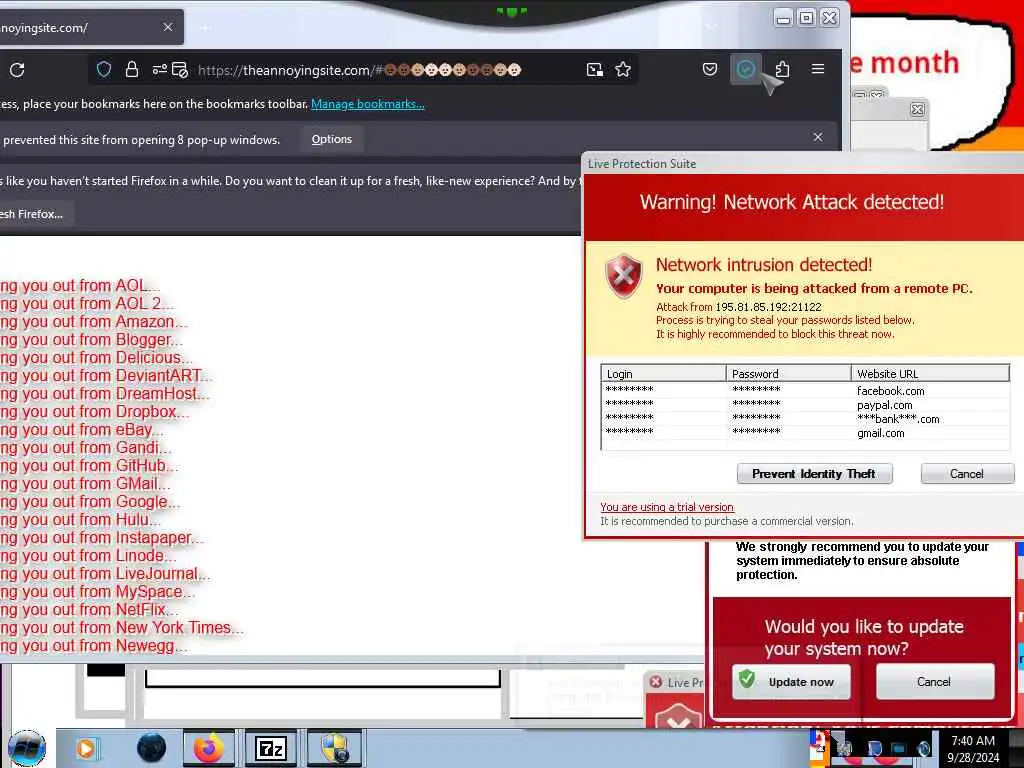Select the ***bank***.com row

pyautogui.click(x=805, y=419)
